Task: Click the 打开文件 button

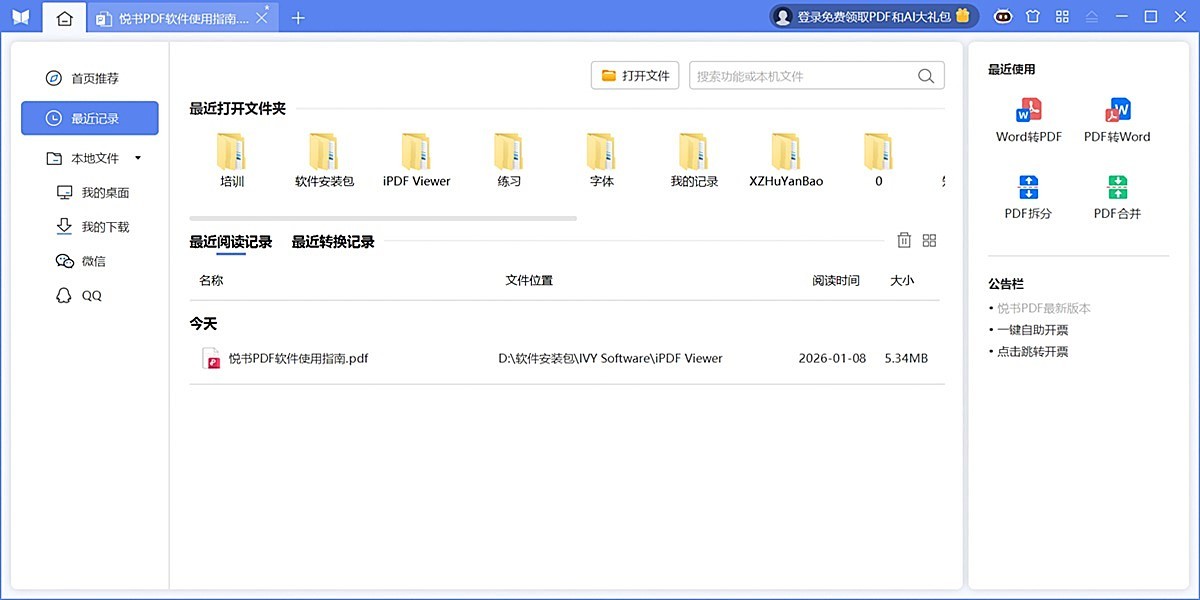Action: [x=634, y=74]
